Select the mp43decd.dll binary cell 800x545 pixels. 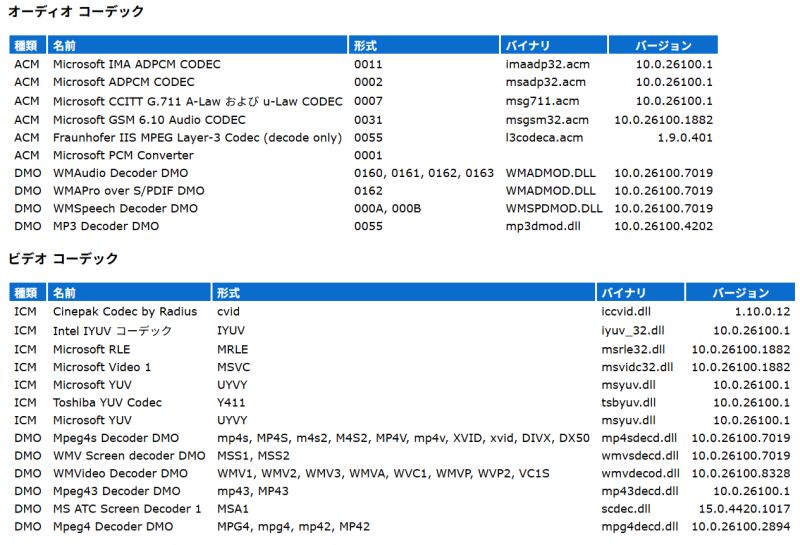click(x=640, y=491)
